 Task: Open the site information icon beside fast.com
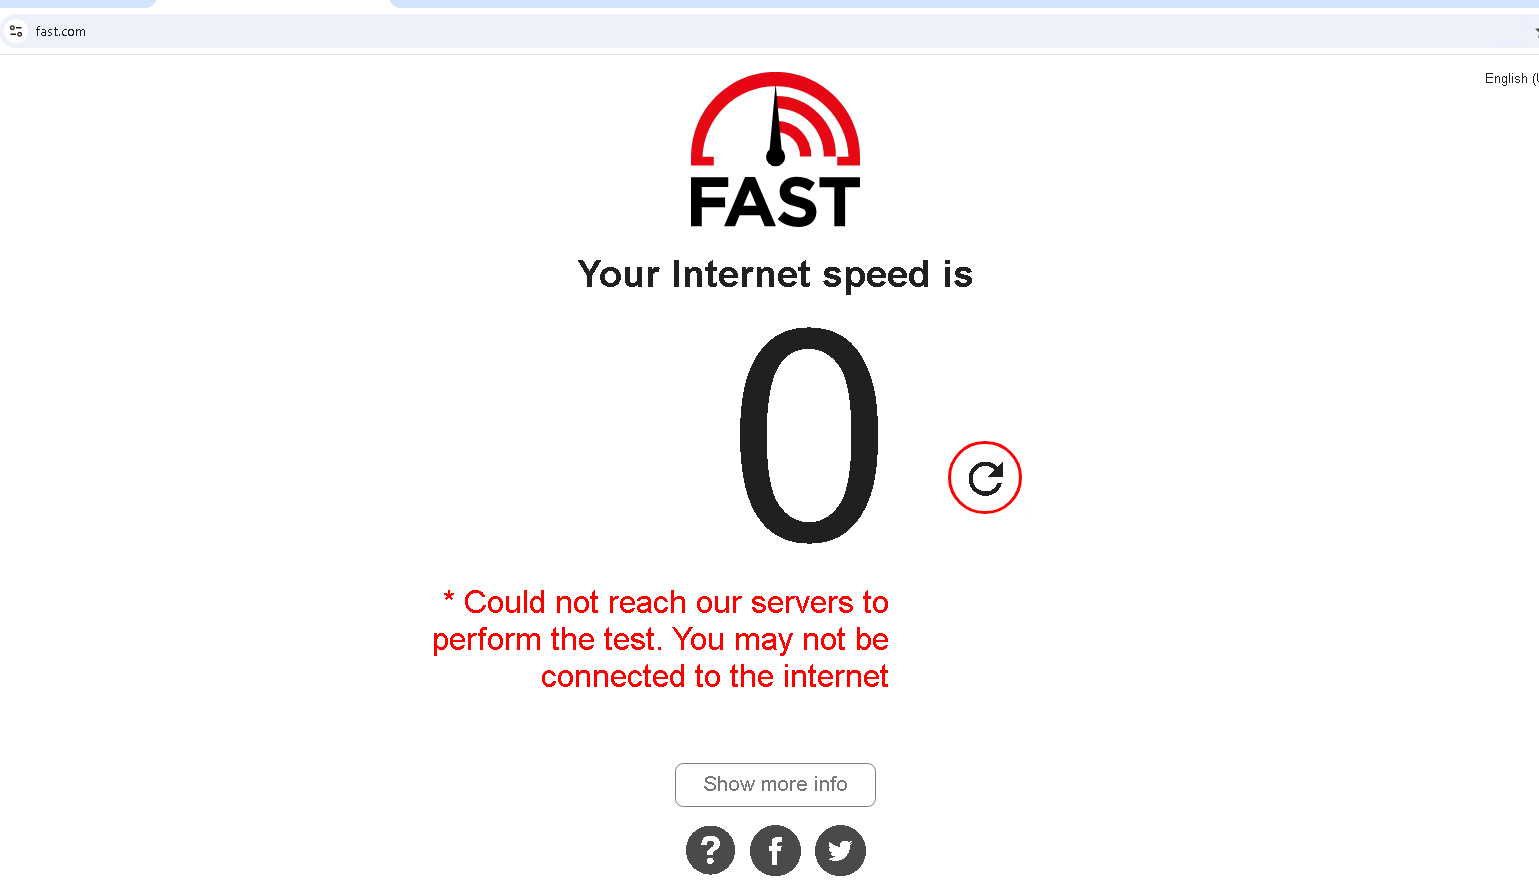pyautogui.click(x=16, y=31)
